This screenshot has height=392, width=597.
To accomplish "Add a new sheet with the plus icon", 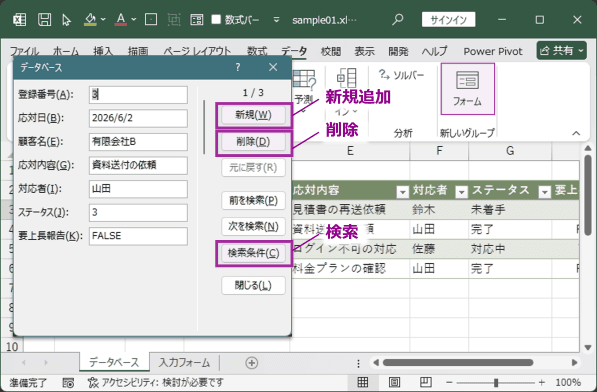I will click(x=251, y=363).
